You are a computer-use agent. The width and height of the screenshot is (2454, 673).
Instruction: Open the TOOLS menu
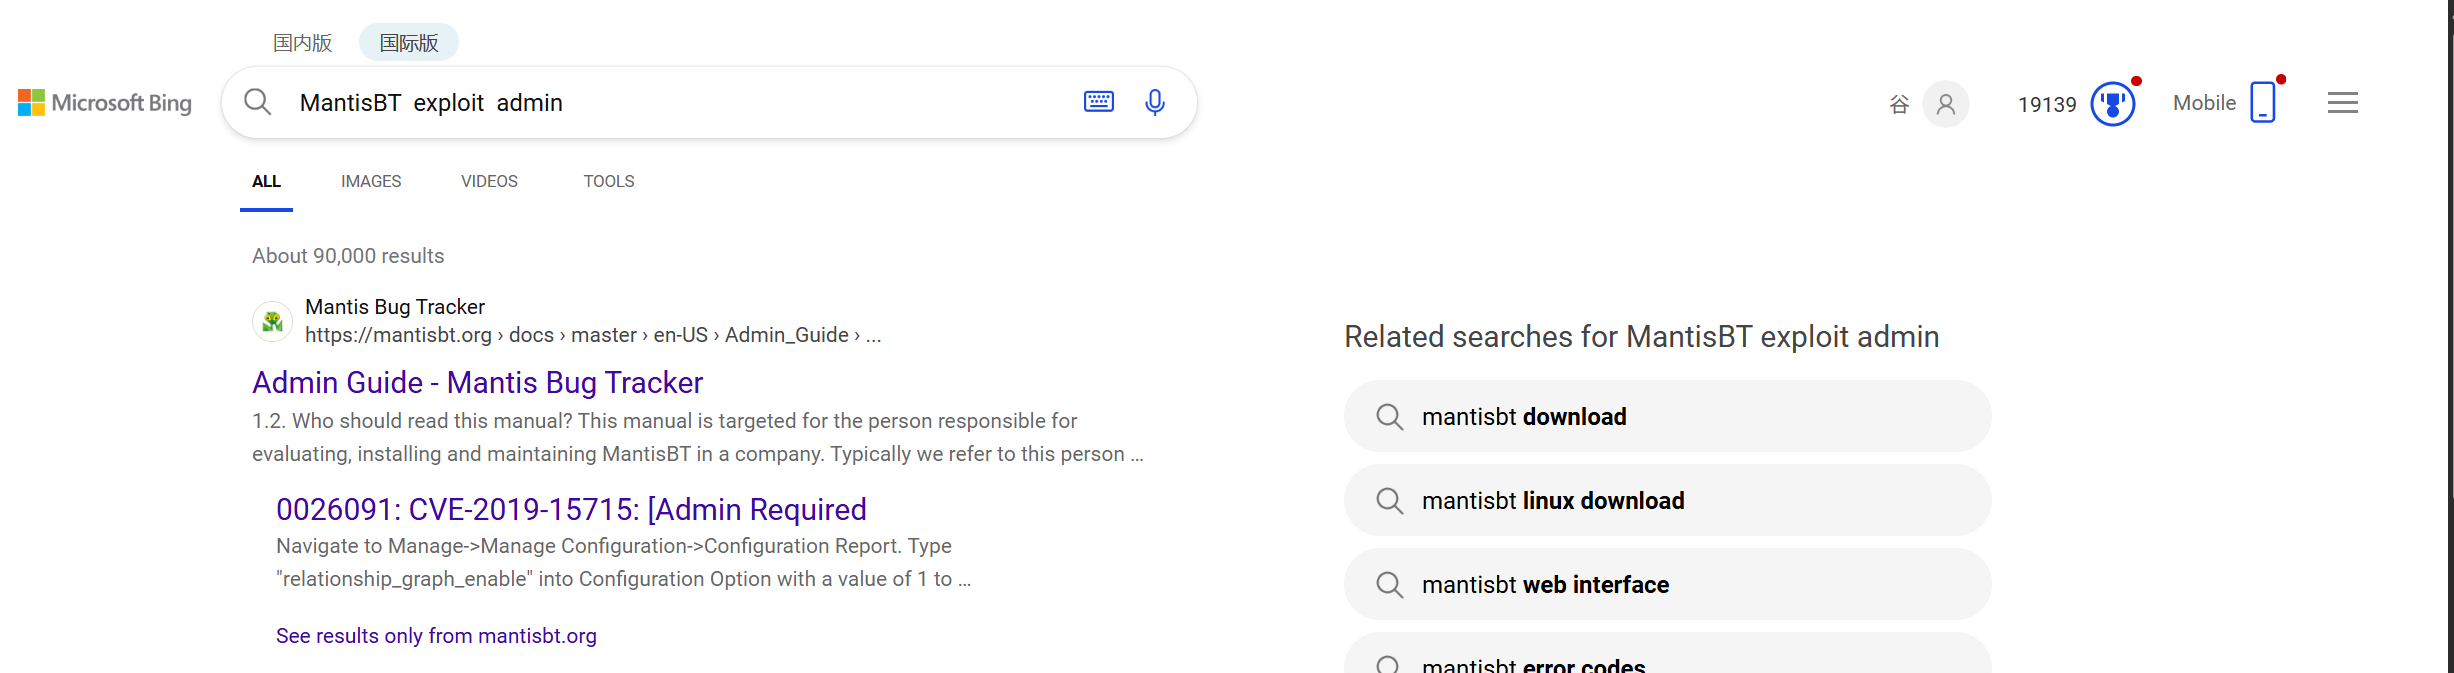609,181
